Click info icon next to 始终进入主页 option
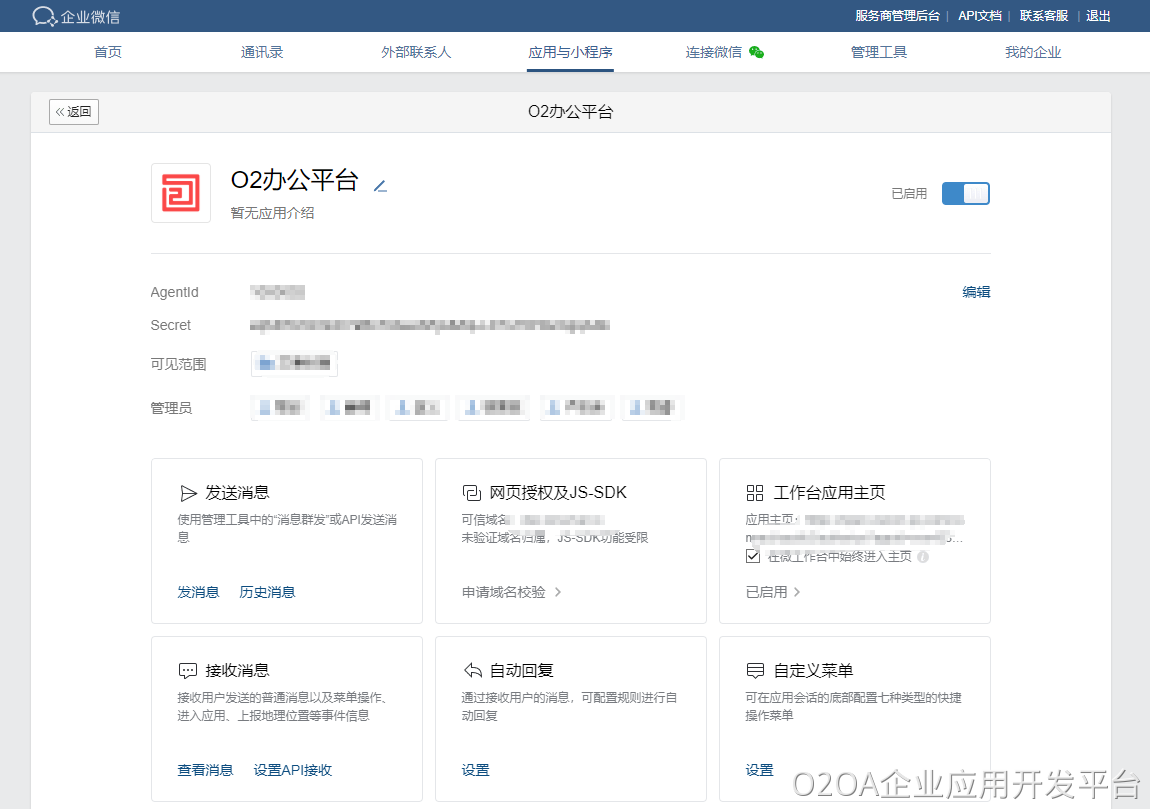The image size is (1150, 809). [923, 557]
